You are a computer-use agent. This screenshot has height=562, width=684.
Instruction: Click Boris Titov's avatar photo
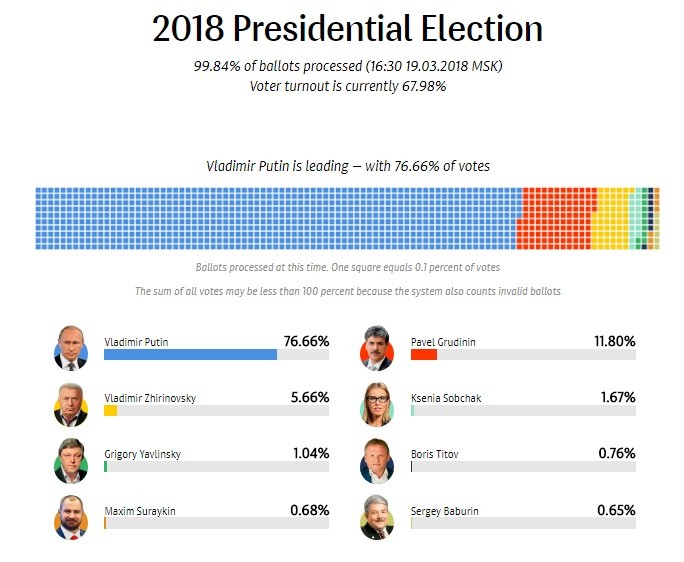coord(377,460)
